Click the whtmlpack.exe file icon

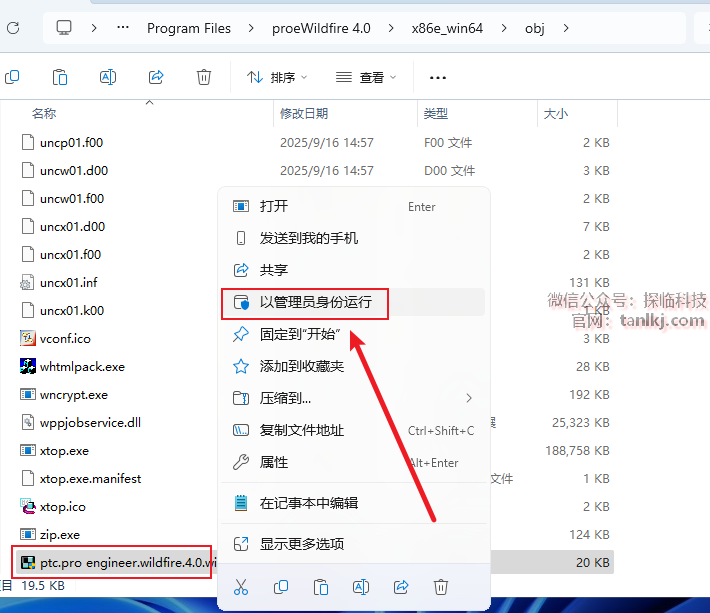[28, 366]
